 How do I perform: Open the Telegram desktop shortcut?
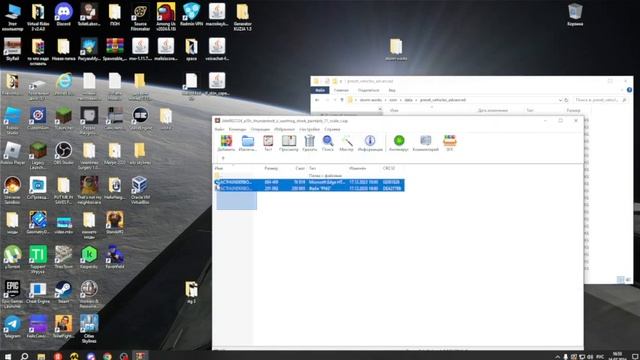(12, 326)
